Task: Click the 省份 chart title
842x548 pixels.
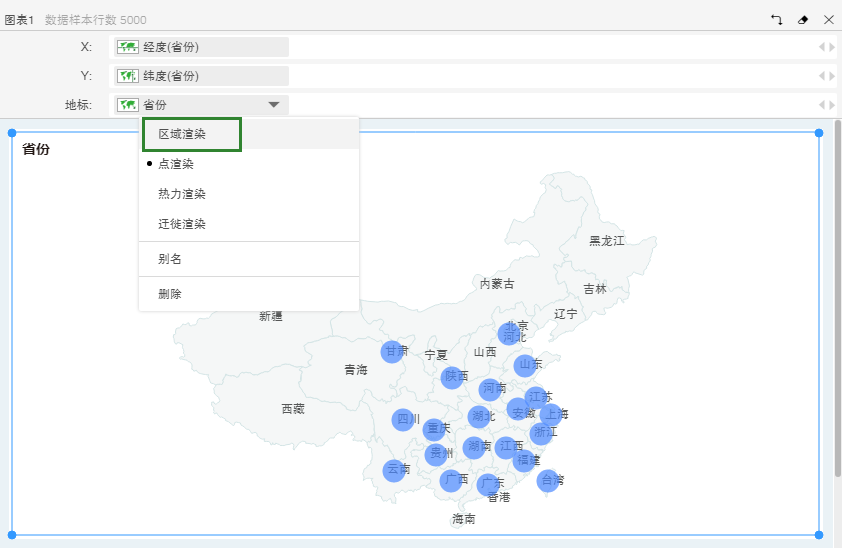Action: (x=36, y=149)
